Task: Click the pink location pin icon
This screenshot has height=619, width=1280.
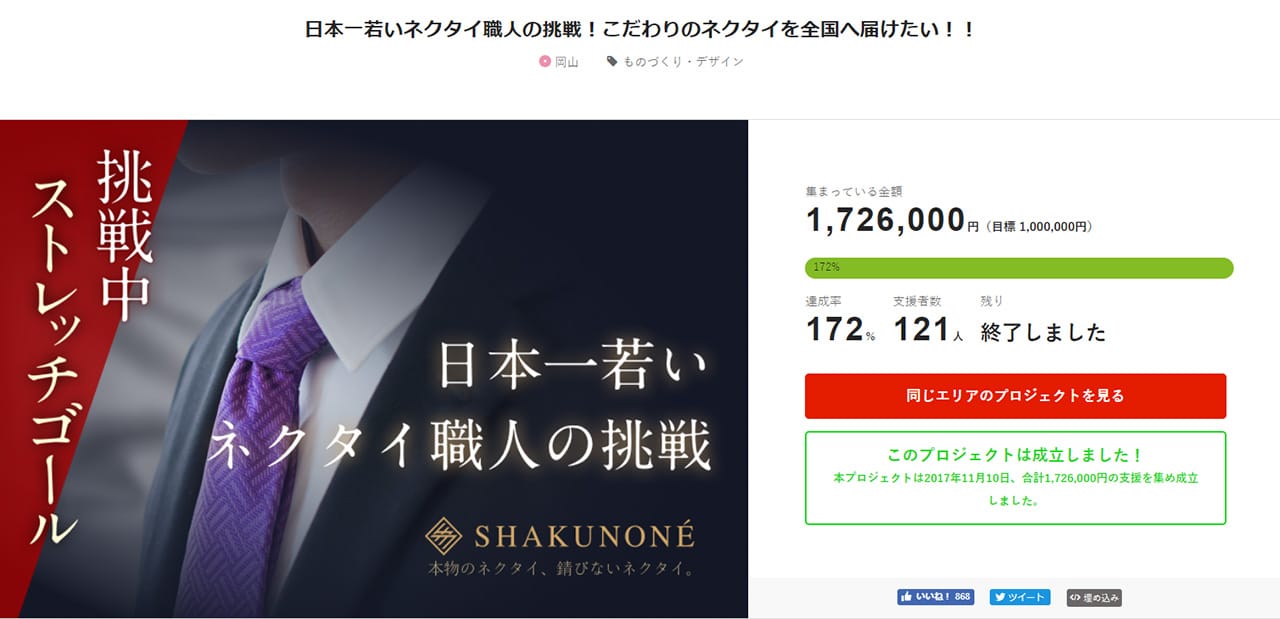Action: pyautogui.click(x=545, y=61)
